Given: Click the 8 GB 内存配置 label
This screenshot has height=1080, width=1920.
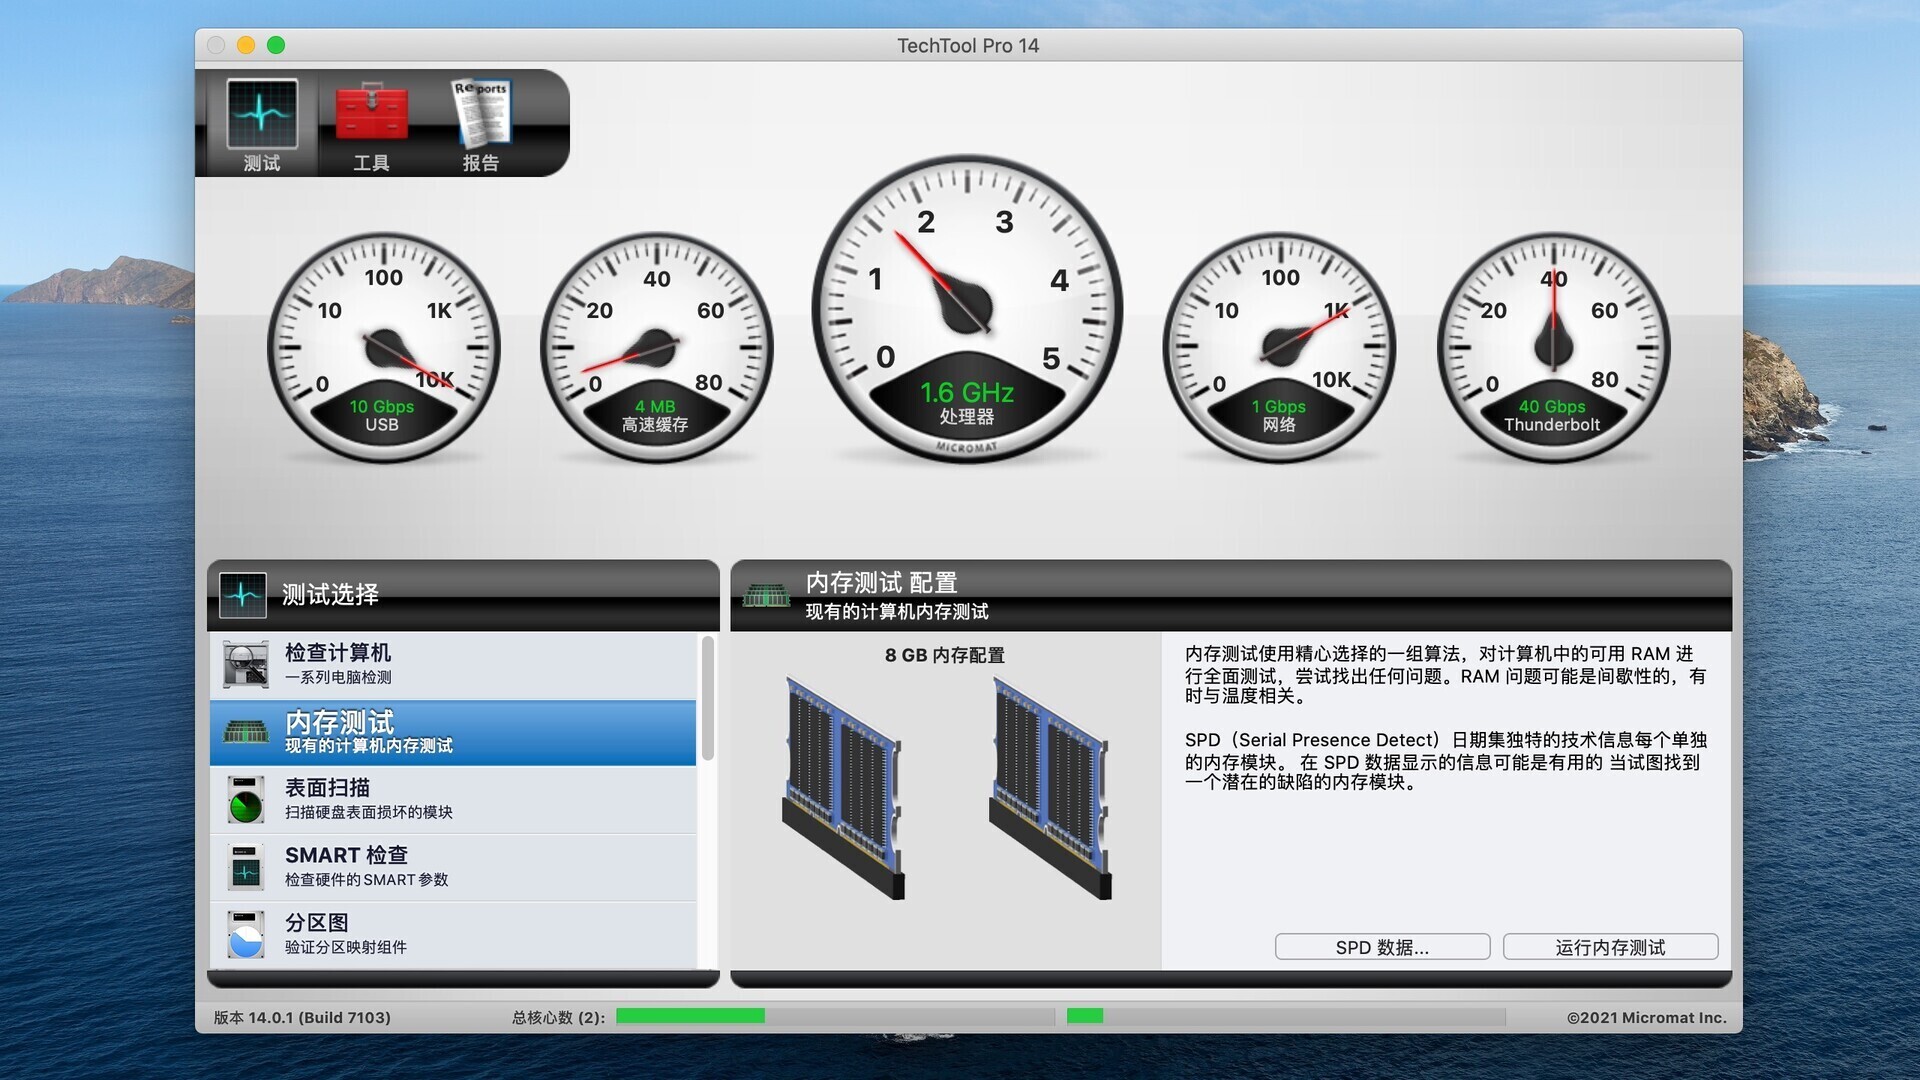Looking at the screenshot, I should (x=944, y=655).
